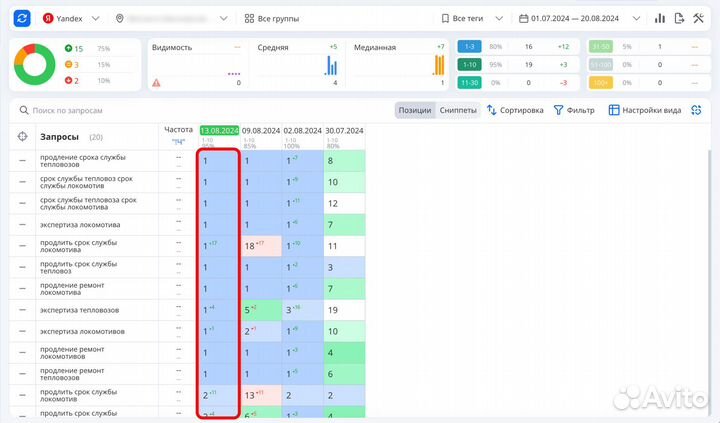The height and width of the screenshot is (423, 720).
Task: Click the red down-arrow count 2
Action: point(72,80)
